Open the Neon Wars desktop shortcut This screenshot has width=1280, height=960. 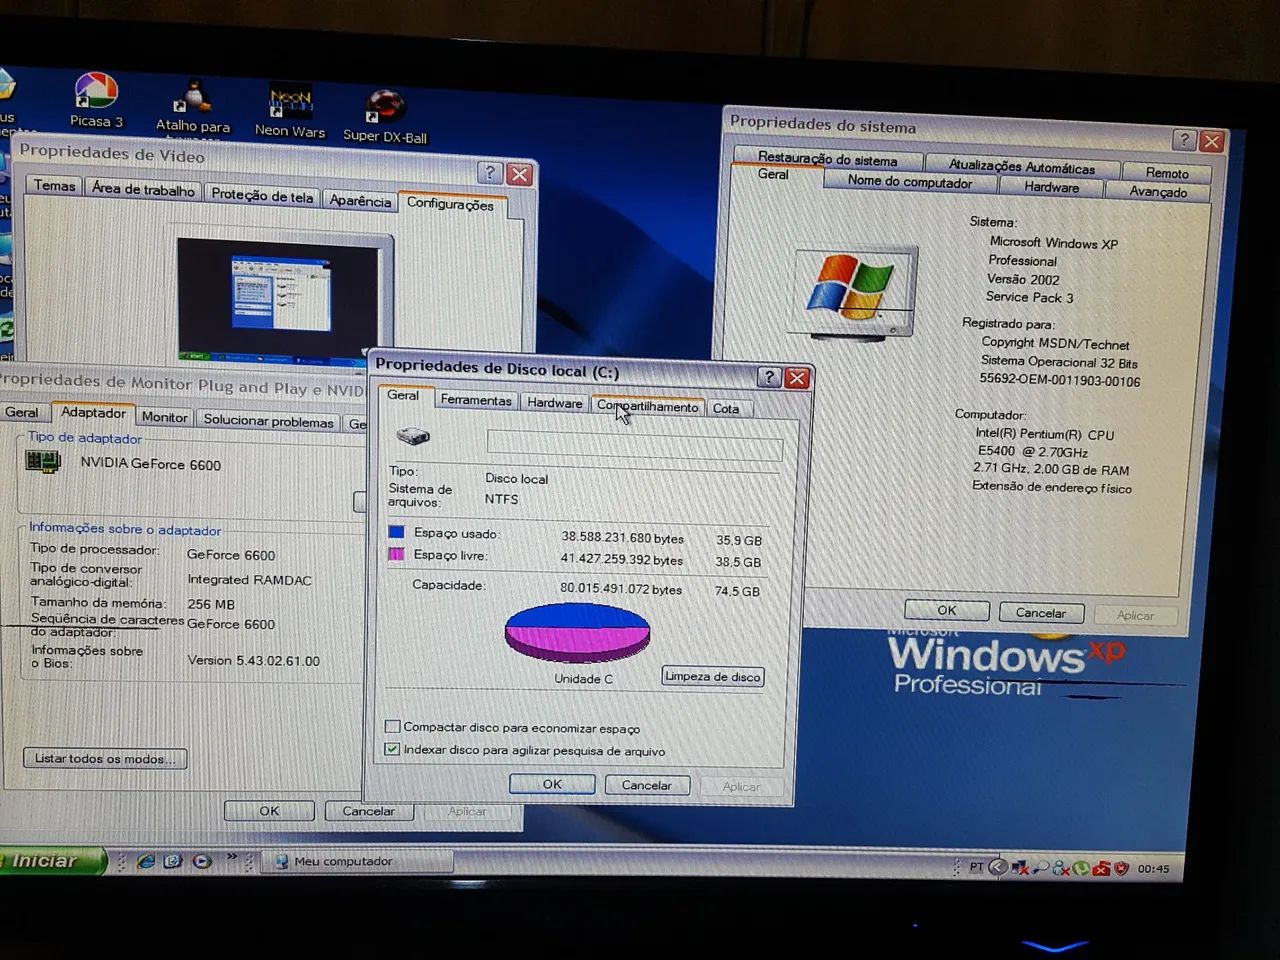coord(290,111)
